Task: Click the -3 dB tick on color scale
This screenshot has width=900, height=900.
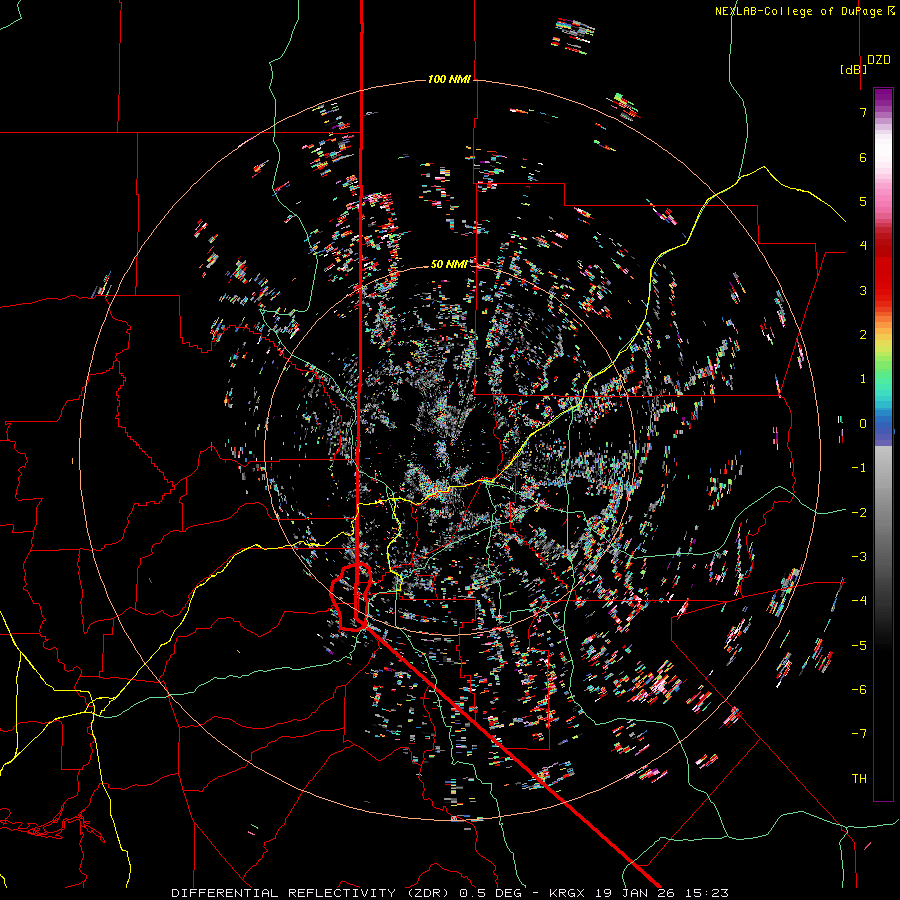Action: (x=859, y=556)
